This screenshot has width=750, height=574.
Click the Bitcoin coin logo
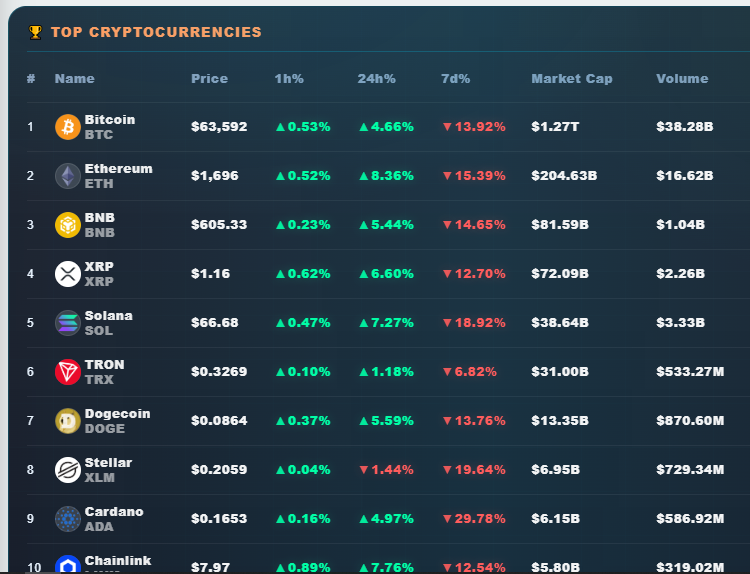click(68, 127)
